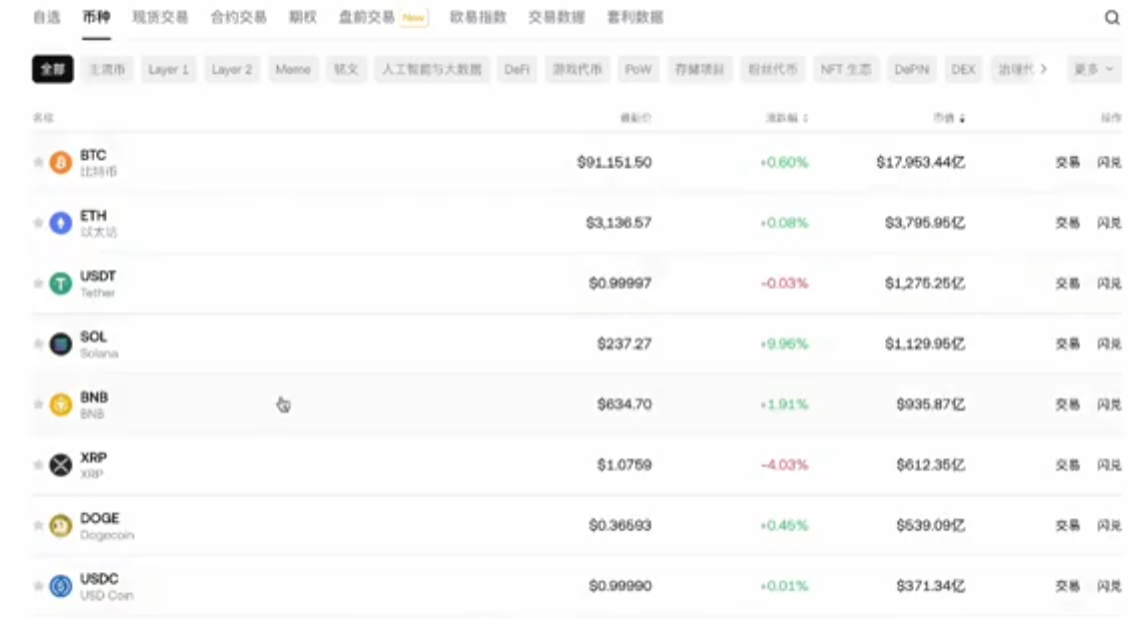Open the 盘前交易 tab

[x=367, y=17]
